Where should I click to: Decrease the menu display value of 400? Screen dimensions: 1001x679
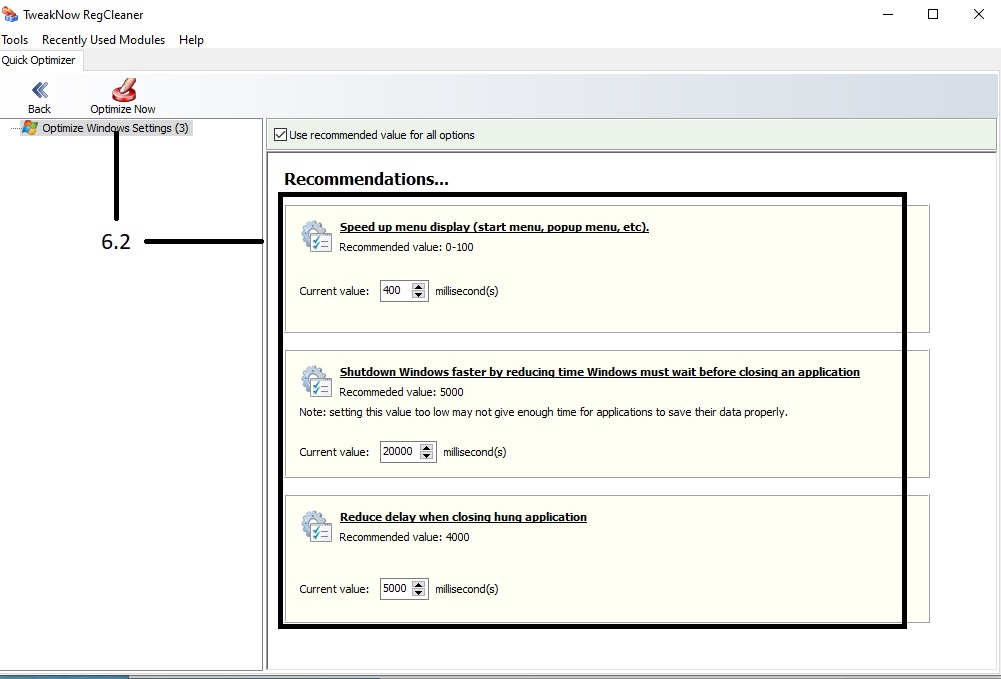tap(419, 295)
